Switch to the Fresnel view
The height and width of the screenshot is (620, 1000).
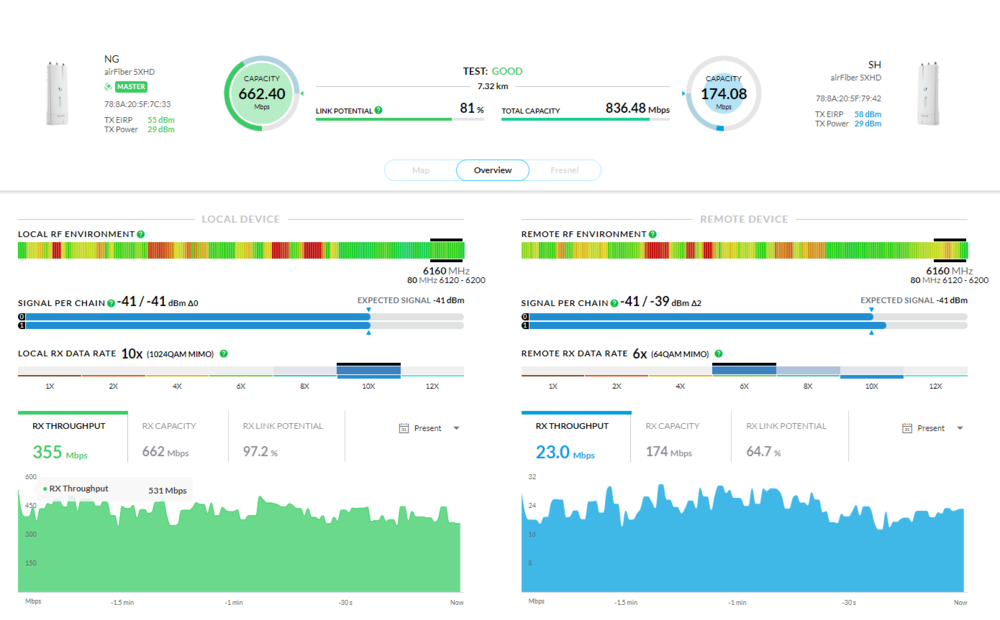564,170
